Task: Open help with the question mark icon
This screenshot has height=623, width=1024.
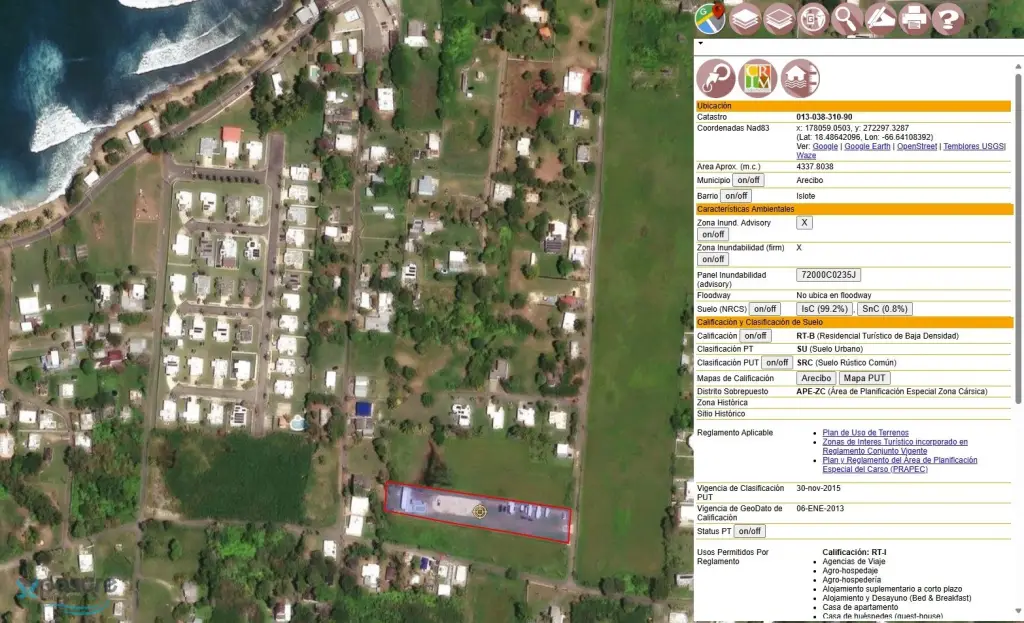Action: coord(948,18)
